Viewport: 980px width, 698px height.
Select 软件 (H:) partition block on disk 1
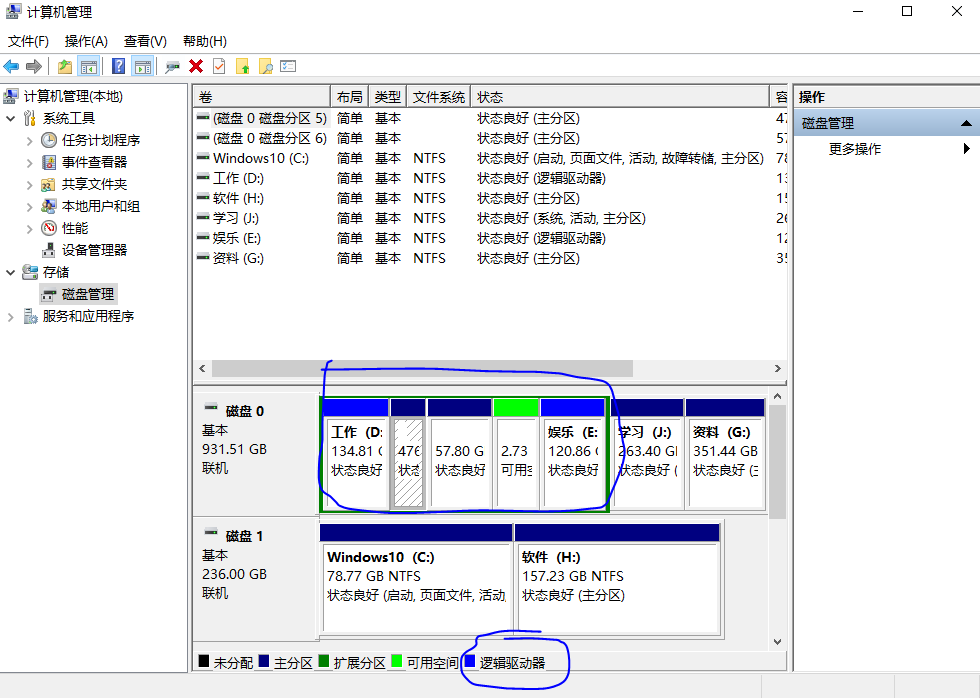click(618, 579)
